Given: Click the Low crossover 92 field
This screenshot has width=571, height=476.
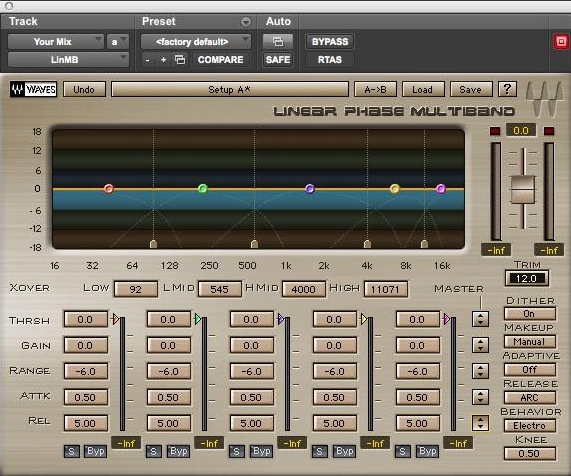Looking at the screenshot, I should [x=136, y=289].
